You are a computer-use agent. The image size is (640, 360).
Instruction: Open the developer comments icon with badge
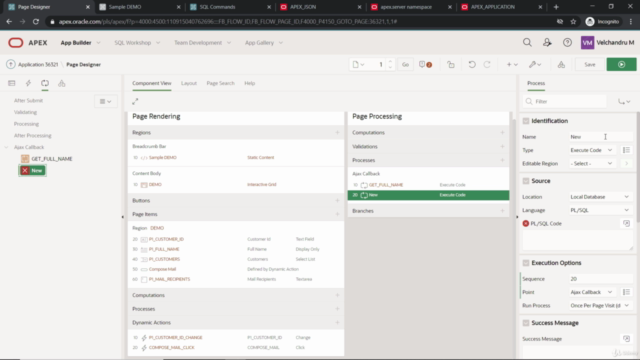(425, 64)
